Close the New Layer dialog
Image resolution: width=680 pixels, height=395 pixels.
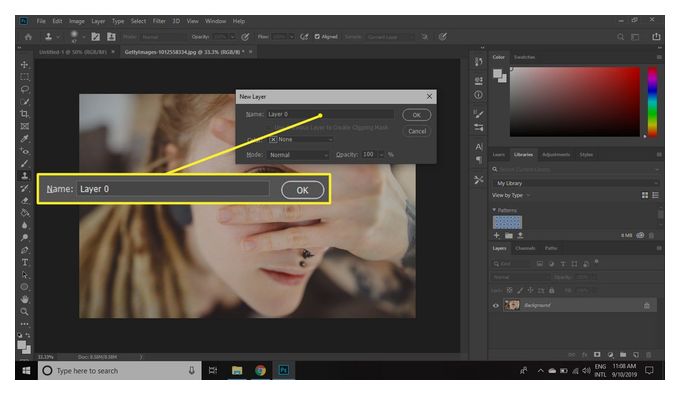[x=429, y=96]
